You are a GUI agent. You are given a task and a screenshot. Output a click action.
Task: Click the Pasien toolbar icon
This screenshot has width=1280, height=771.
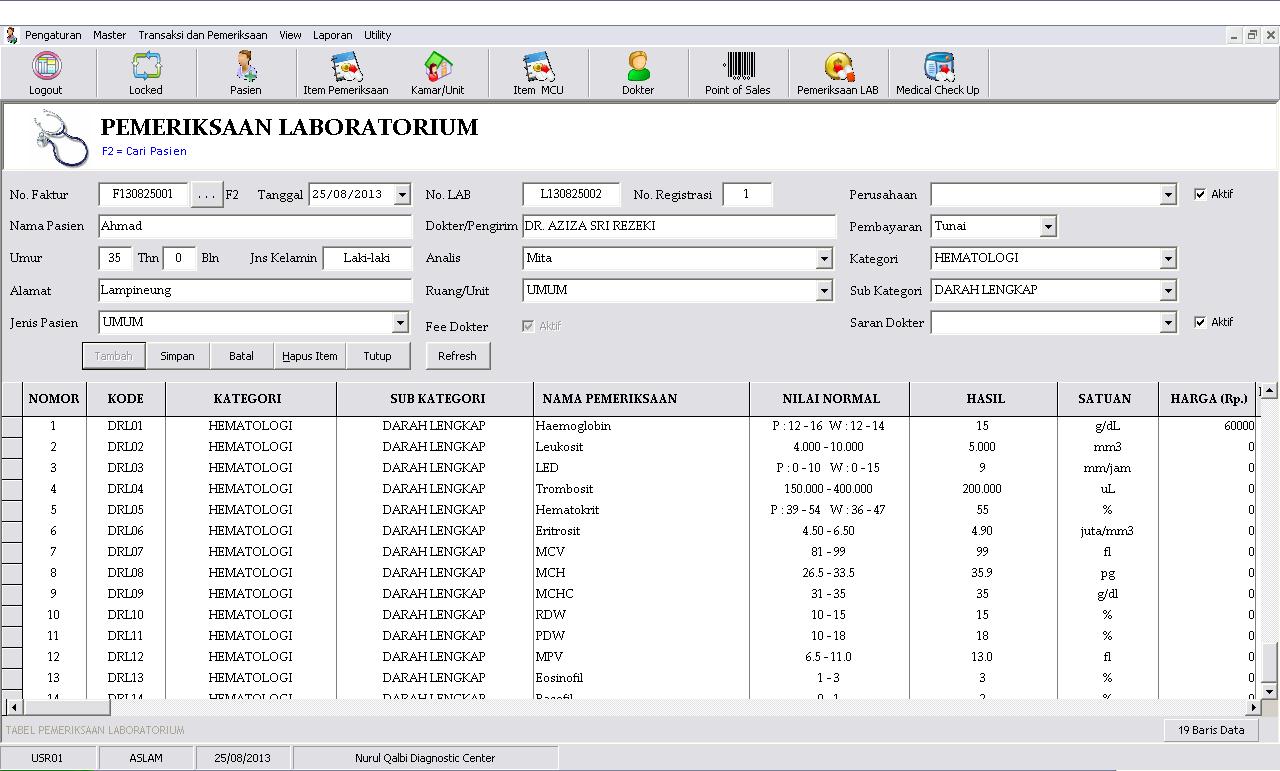pos(245,72)
